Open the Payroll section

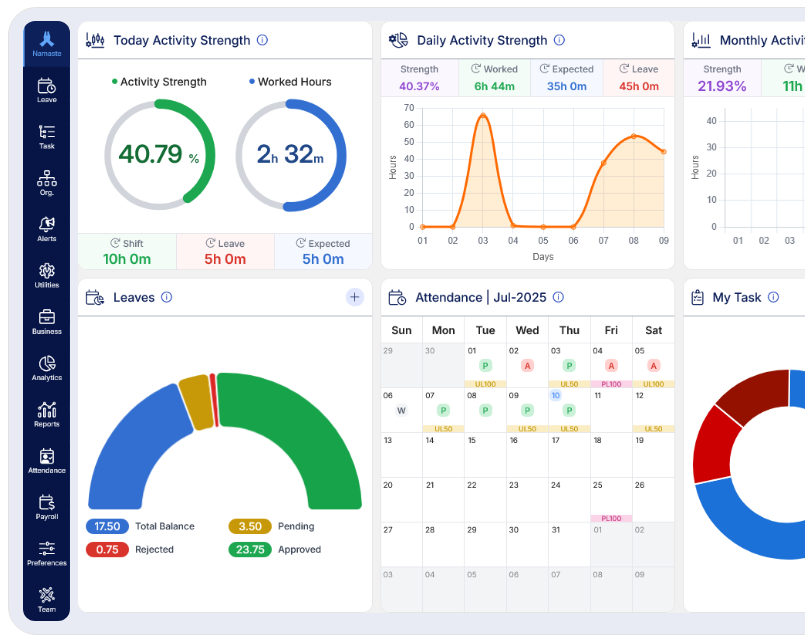46,505
